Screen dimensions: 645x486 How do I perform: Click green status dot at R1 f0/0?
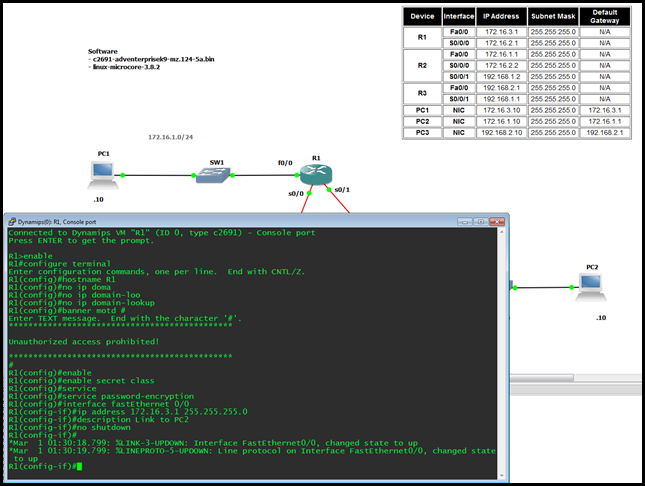(297, 175)
